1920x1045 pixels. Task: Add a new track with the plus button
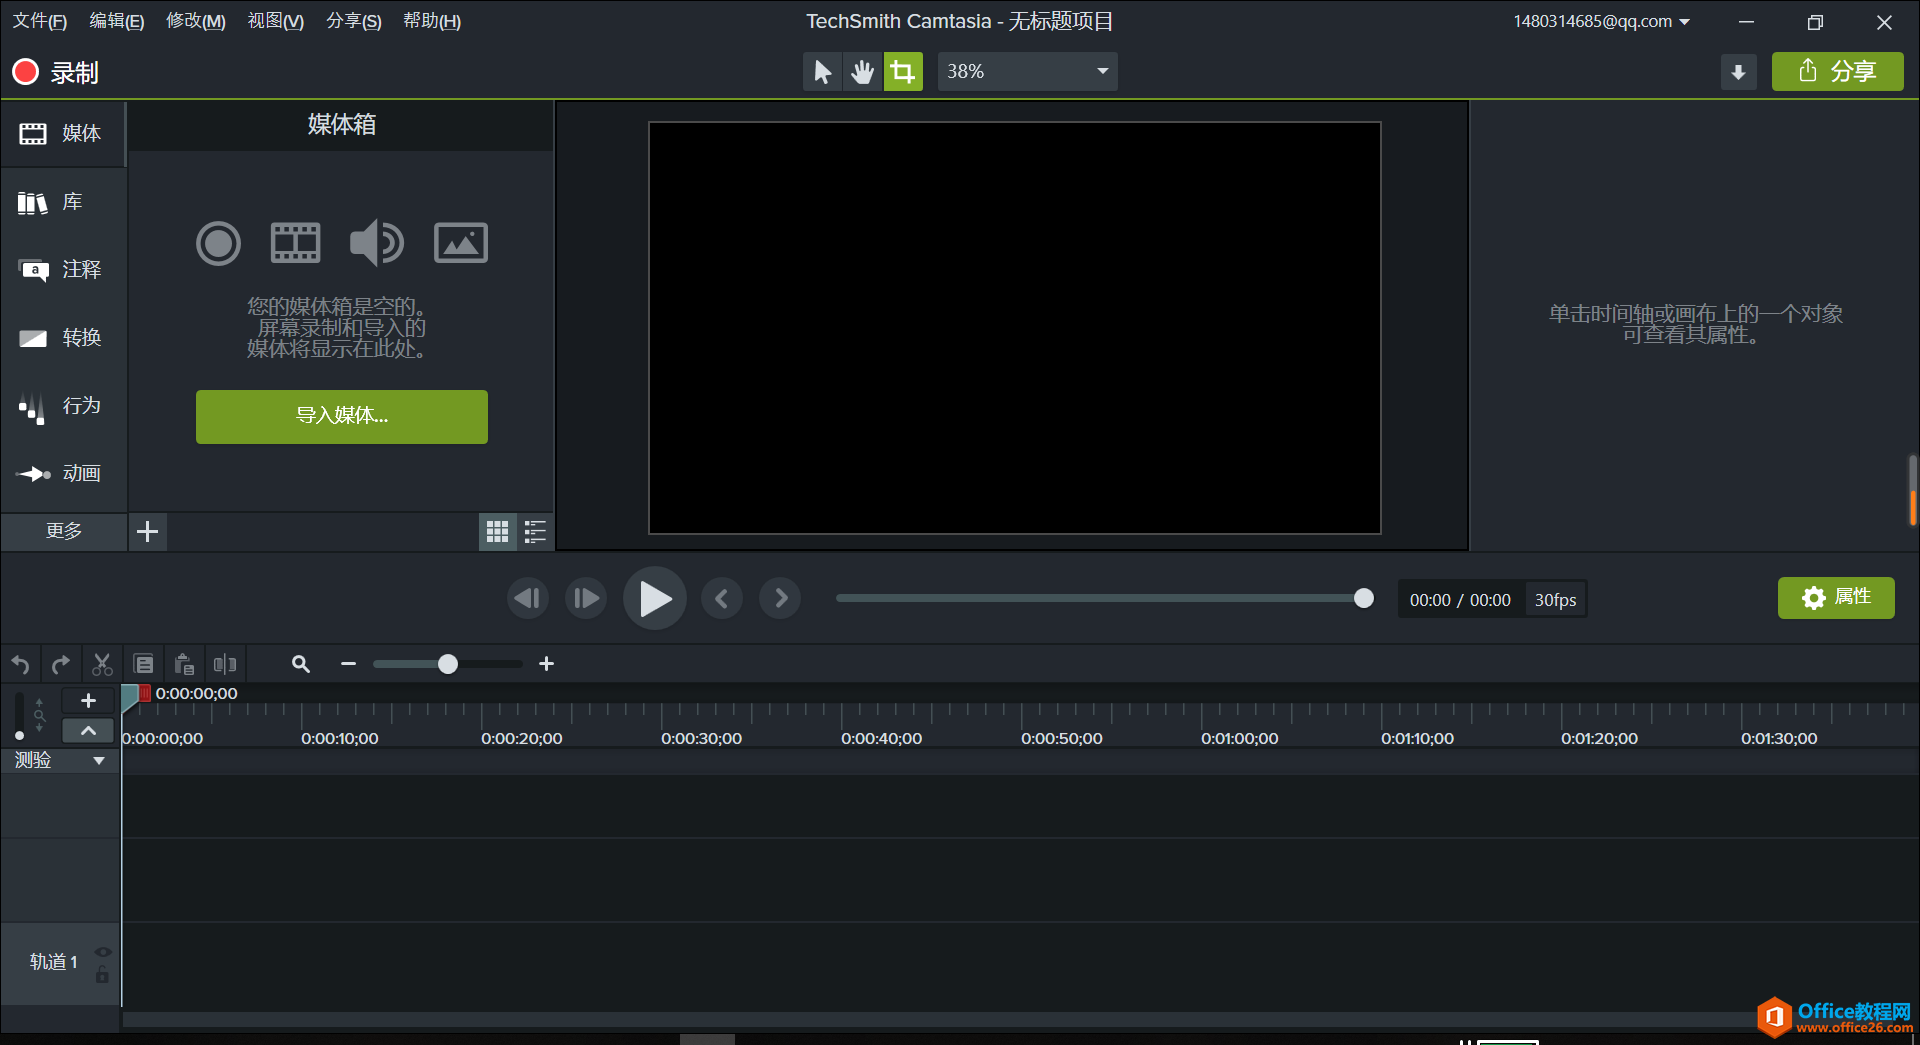tap(88, 701)
